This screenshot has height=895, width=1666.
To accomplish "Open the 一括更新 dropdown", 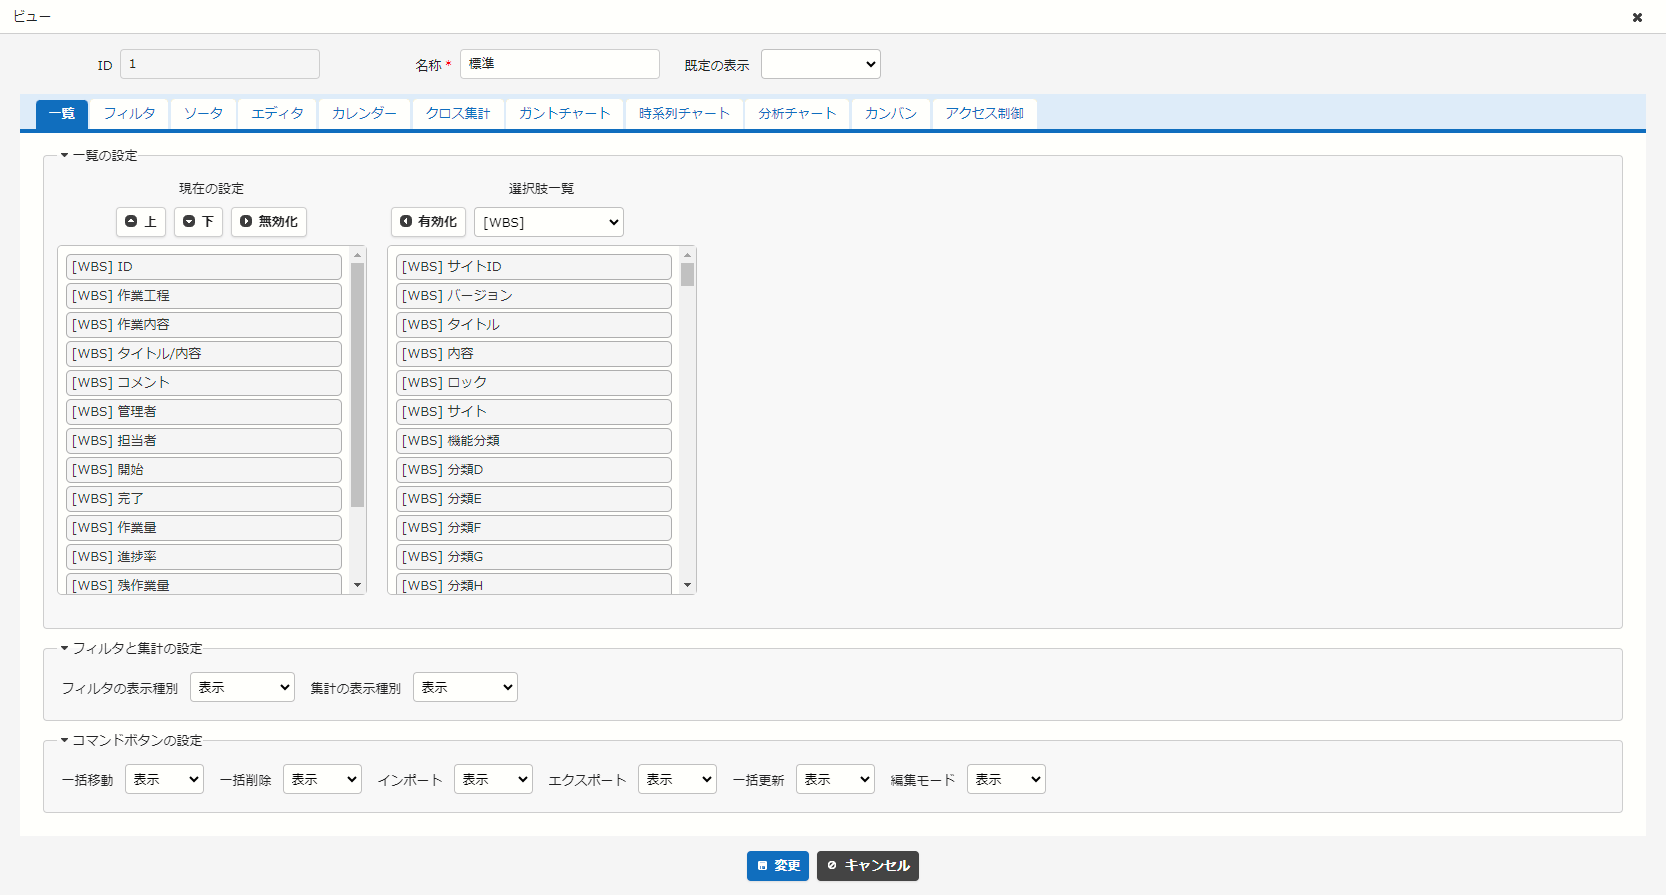I will point(835,779).
